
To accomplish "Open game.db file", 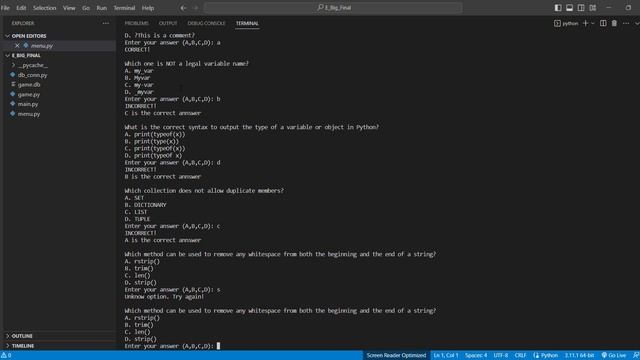I will [x=29, y=84].
